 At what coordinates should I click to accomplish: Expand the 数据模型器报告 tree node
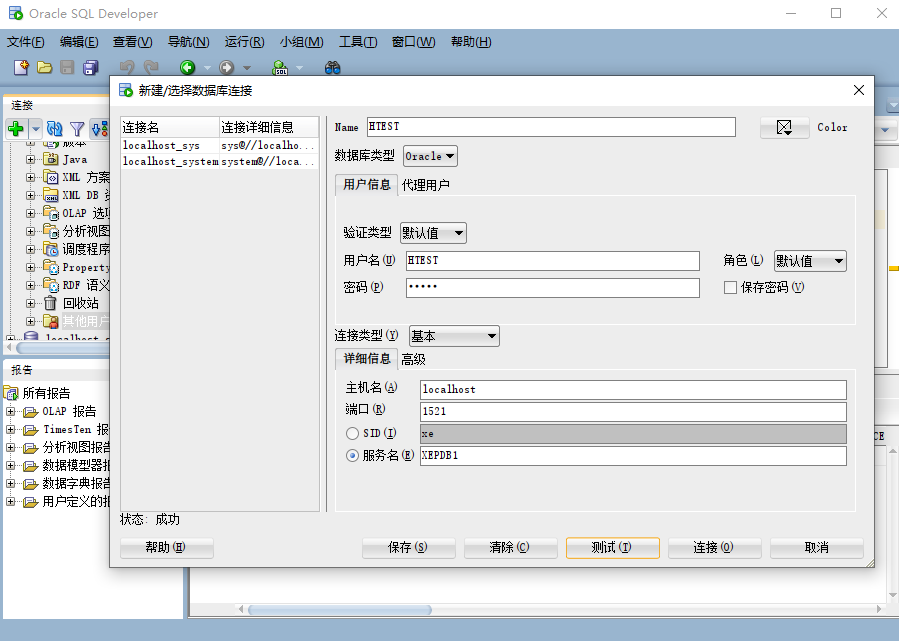(10, 466)
